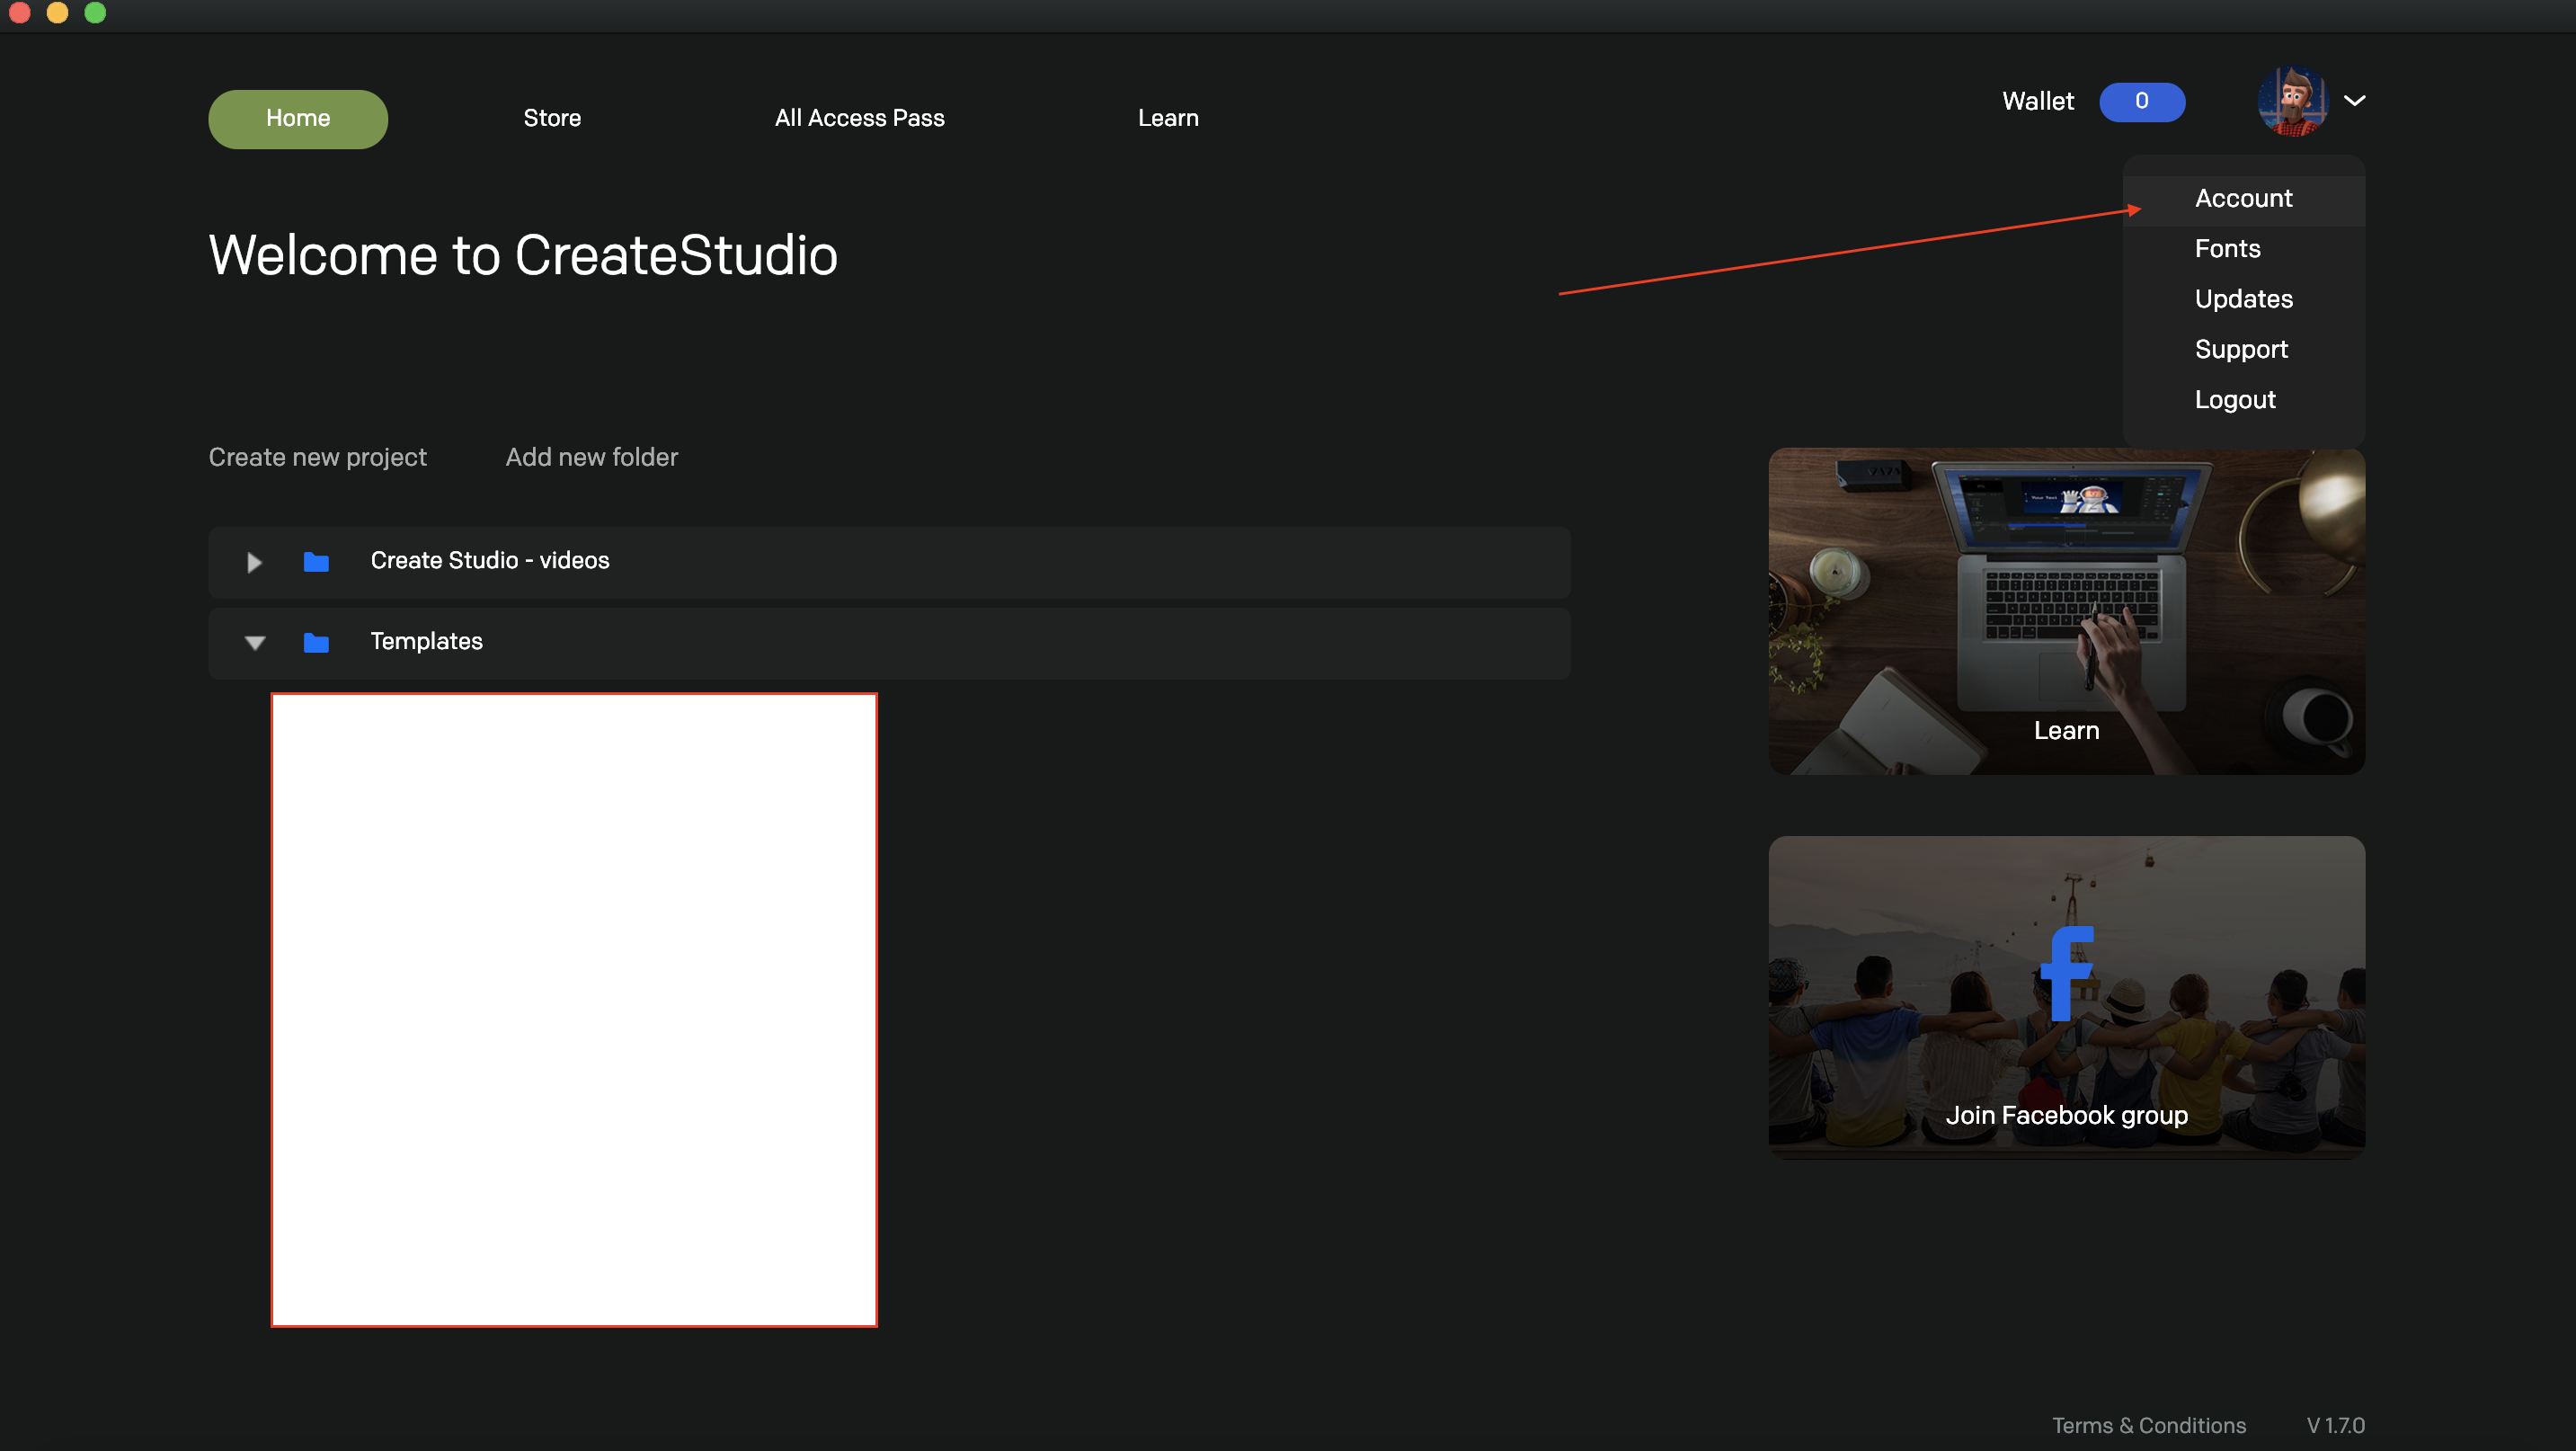Open the Terms & Conditions link
2576x1451 pixels.
2149,1425
